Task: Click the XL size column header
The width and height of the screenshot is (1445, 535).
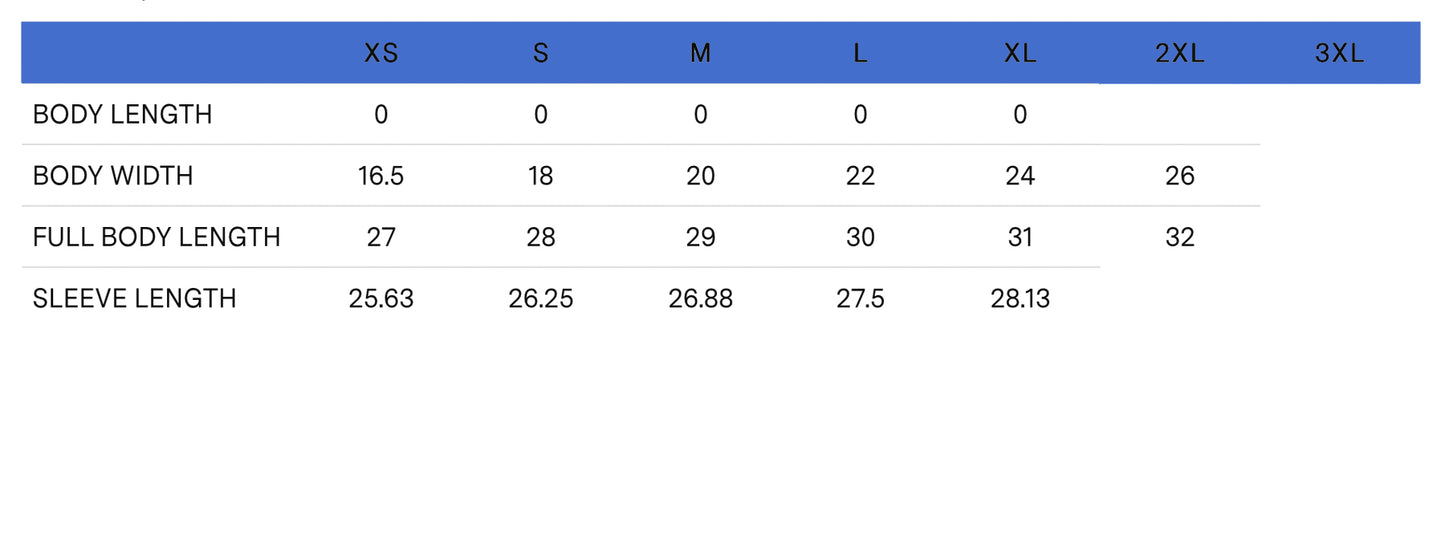Action: [1020, 54]
